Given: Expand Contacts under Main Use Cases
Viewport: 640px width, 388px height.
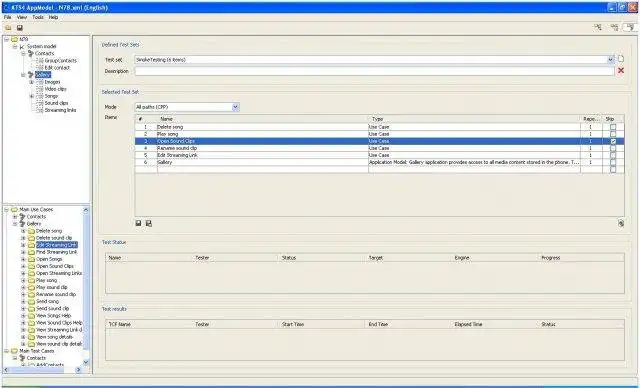Looking at the screenshot, I should click(15, 217).
